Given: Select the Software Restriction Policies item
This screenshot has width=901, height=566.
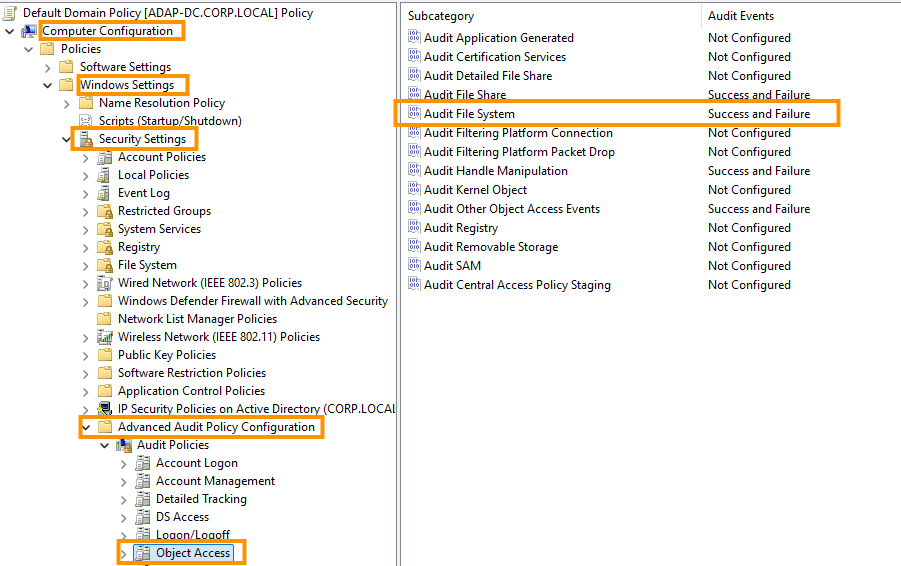Looking at the screenshot, I should pyautogui.click(x=192, y=372).
